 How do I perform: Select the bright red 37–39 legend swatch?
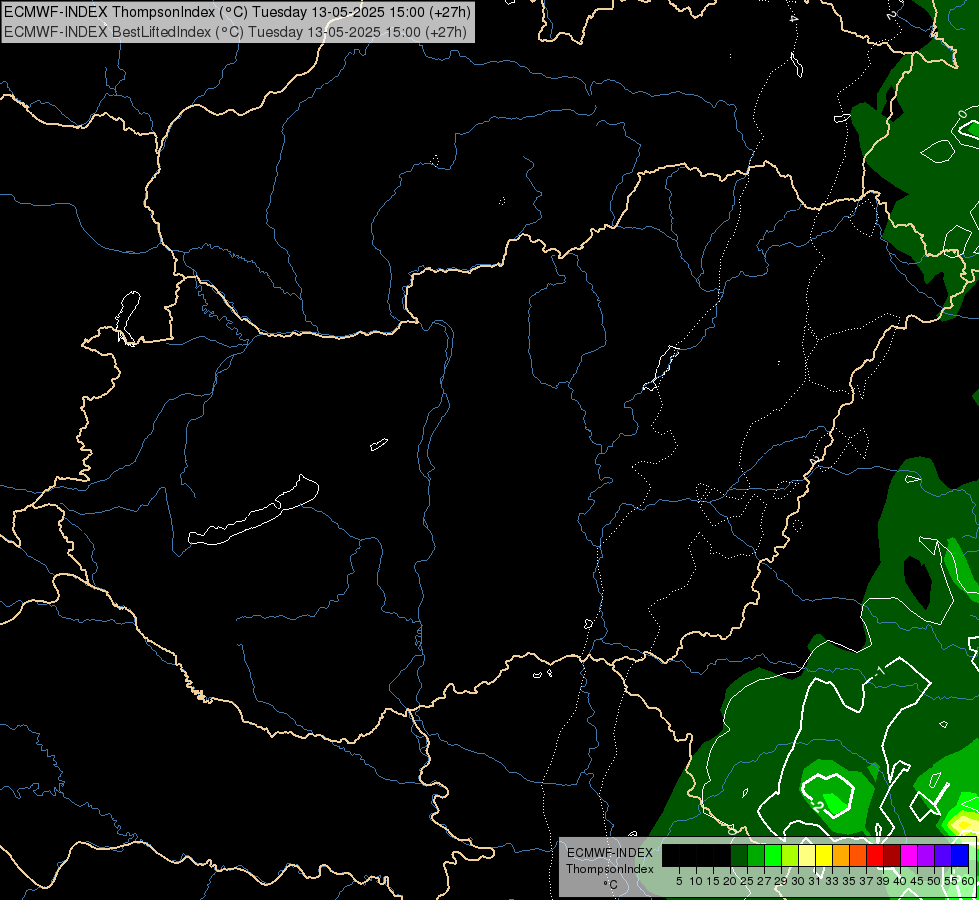pos(875,855)
